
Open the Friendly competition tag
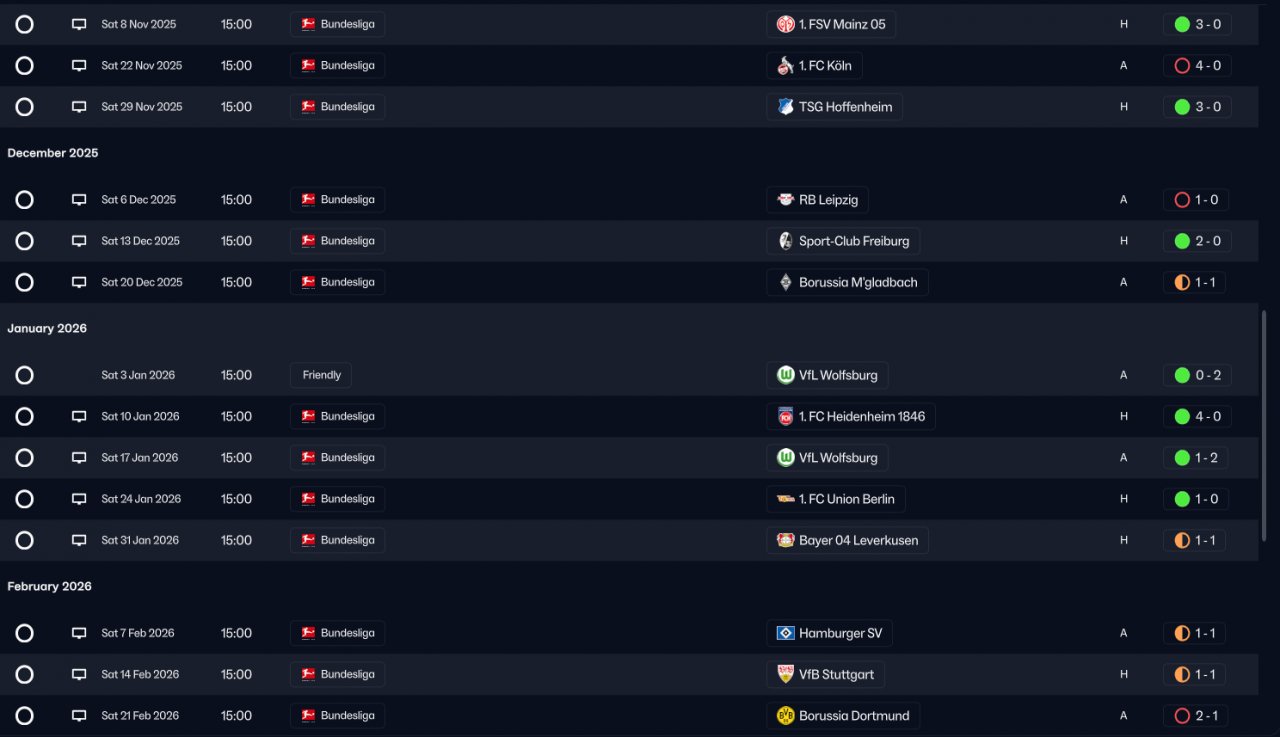pos(321,376)
